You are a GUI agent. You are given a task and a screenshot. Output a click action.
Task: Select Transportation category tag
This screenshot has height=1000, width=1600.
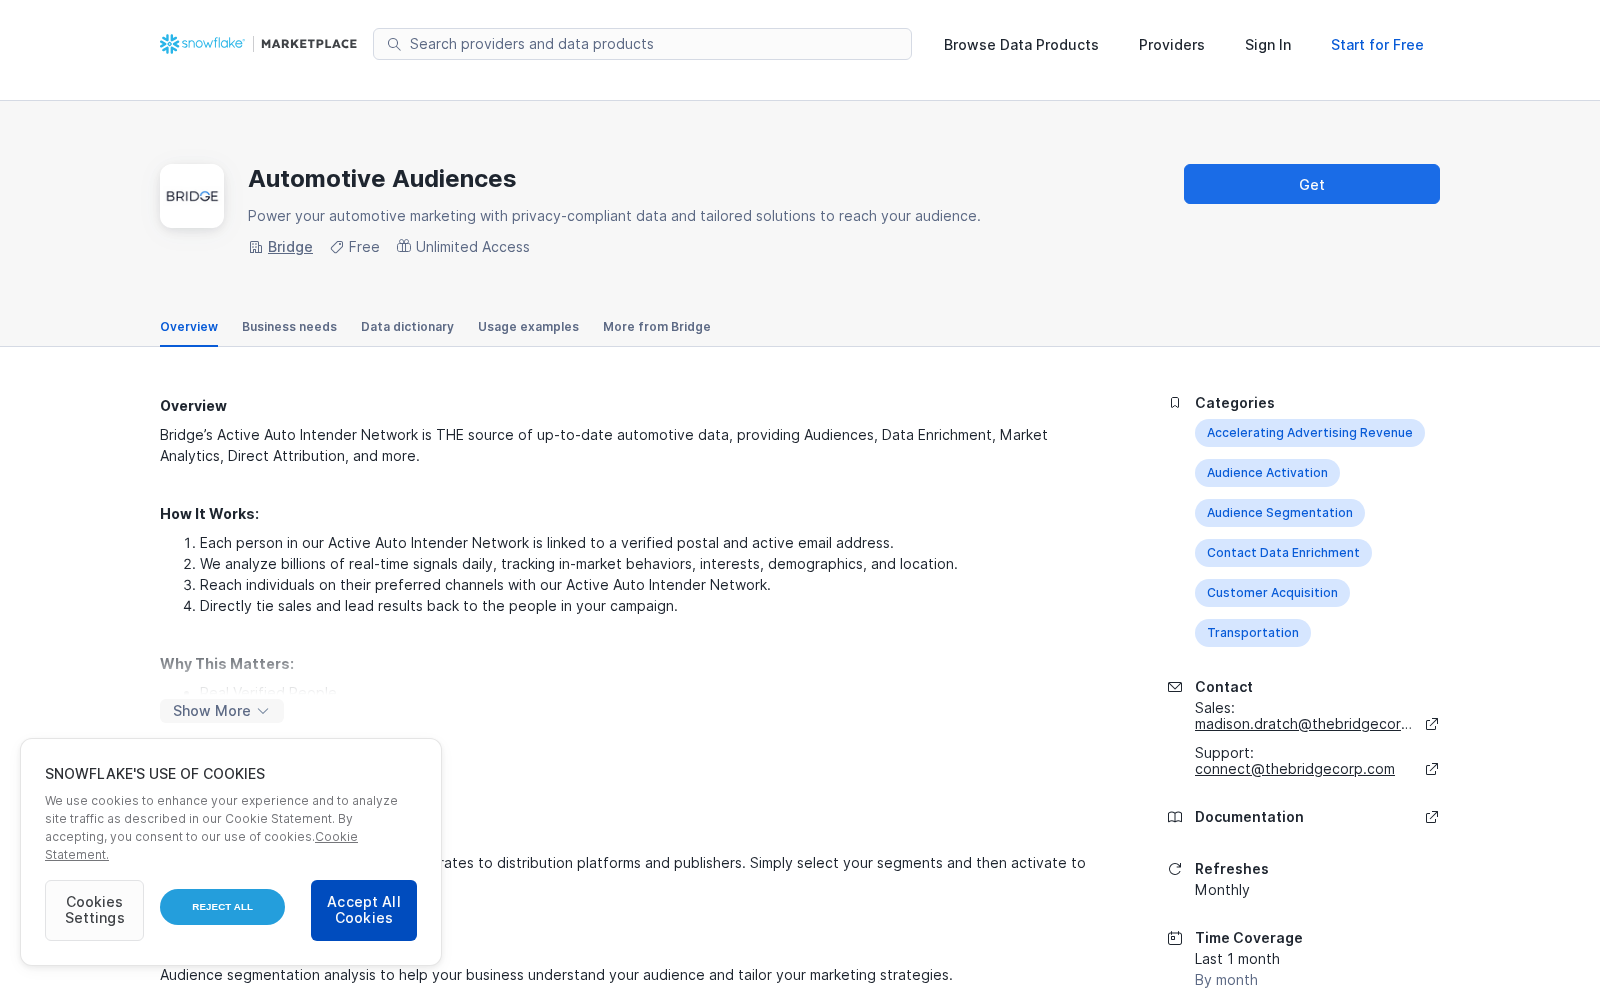pyautogui.click(x=1253, y=633)
